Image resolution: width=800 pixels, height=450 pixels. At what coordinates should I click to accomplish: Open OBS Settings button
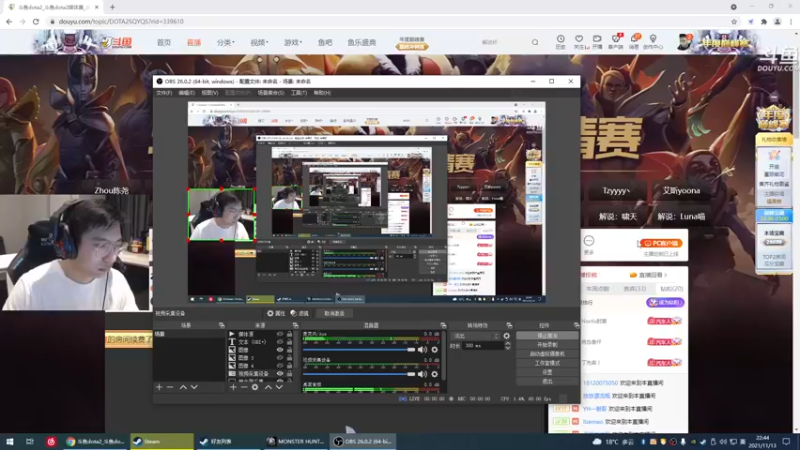click(x=547, y=372)
